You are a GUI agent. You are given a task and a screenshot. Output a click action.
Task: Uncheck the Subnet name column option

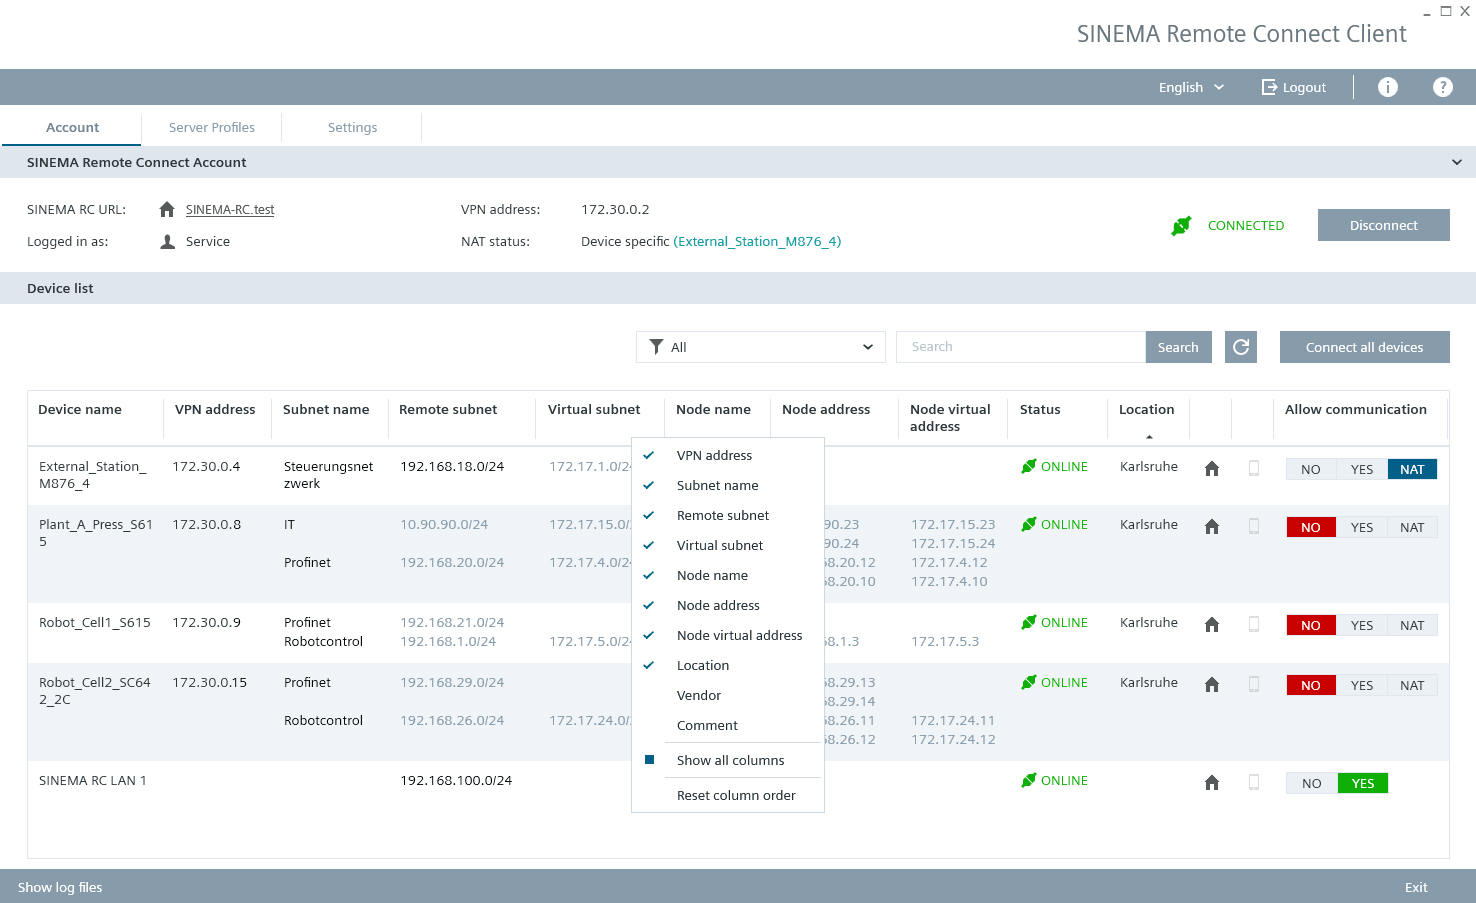pos(717,485)
